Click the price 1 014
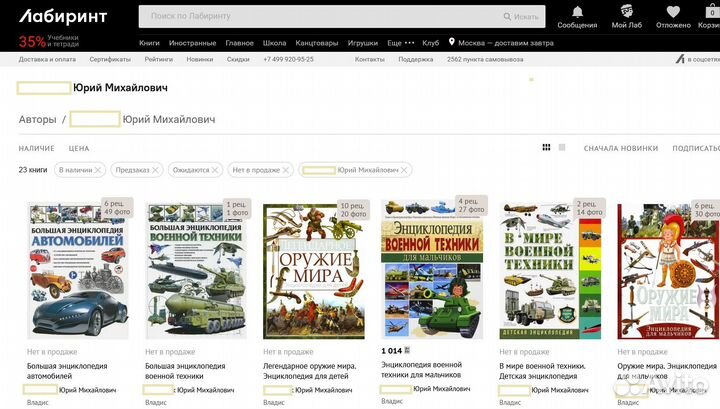 [x=395, y=351]
